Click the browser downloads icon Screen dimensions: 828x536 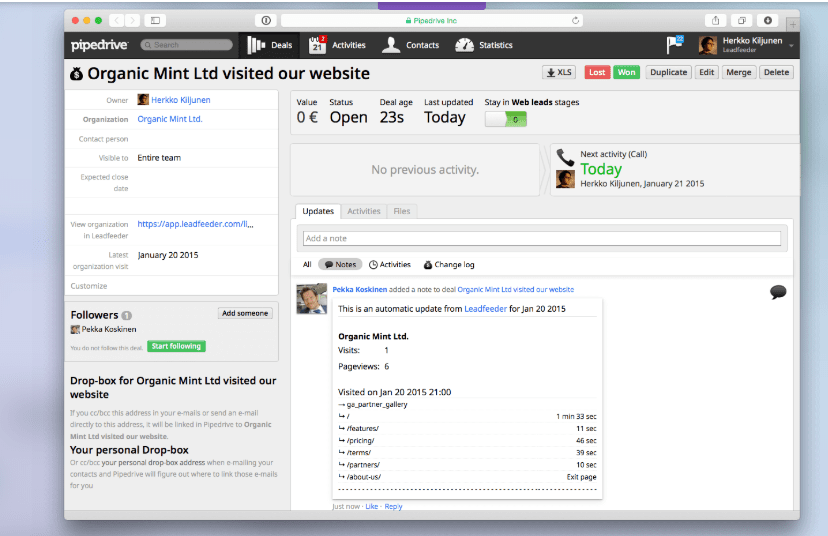pos(768,21)
